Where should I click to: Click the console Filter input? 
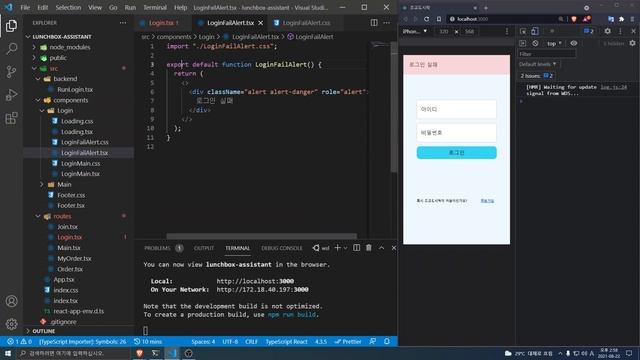click(547, 54)
